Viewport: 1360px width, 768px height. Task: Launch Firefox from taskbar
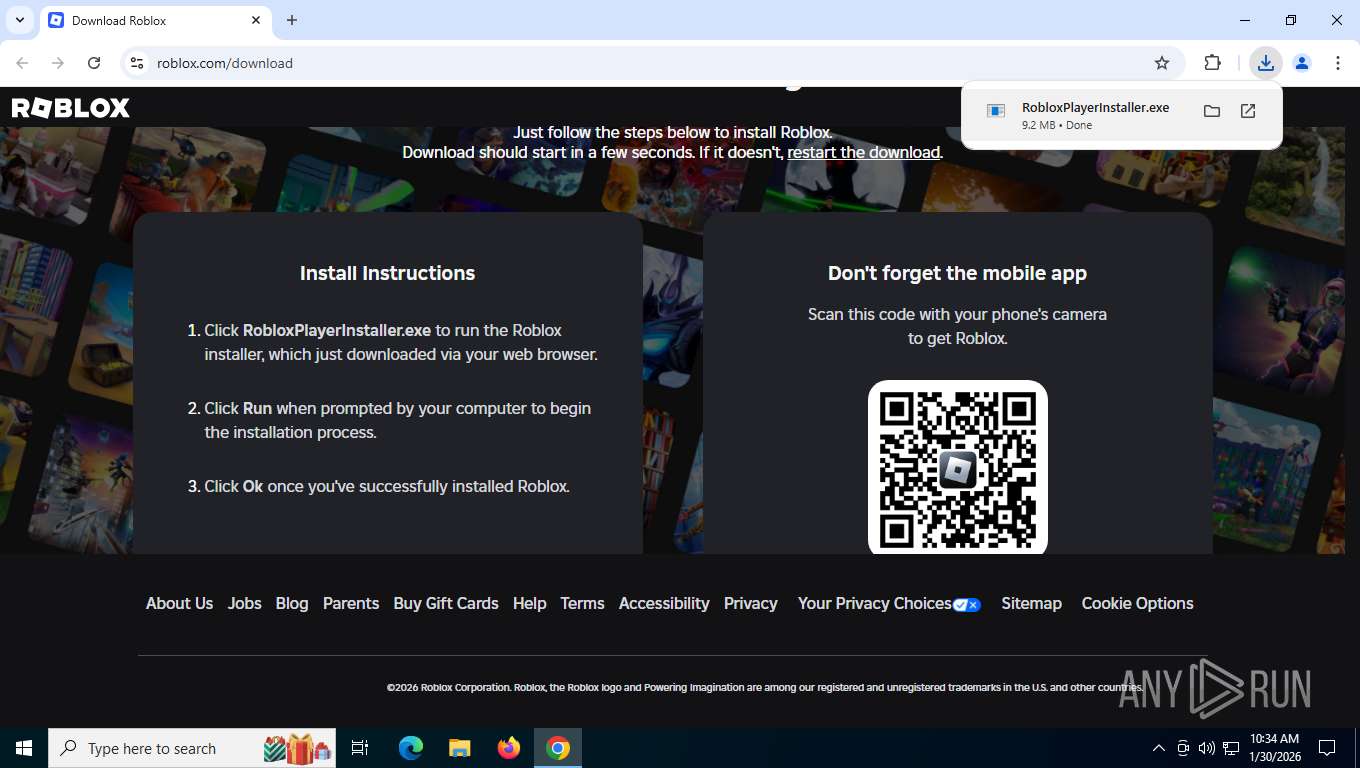tap(509, 748)
